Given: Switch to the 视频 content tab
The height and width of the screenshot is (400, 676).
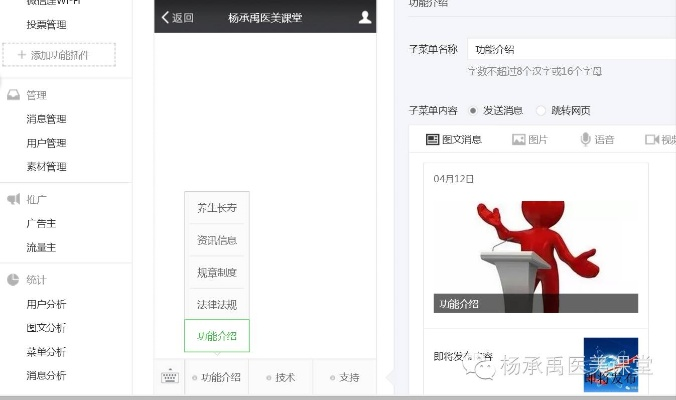Looking at the screenshot, I should tap(660, 140).
